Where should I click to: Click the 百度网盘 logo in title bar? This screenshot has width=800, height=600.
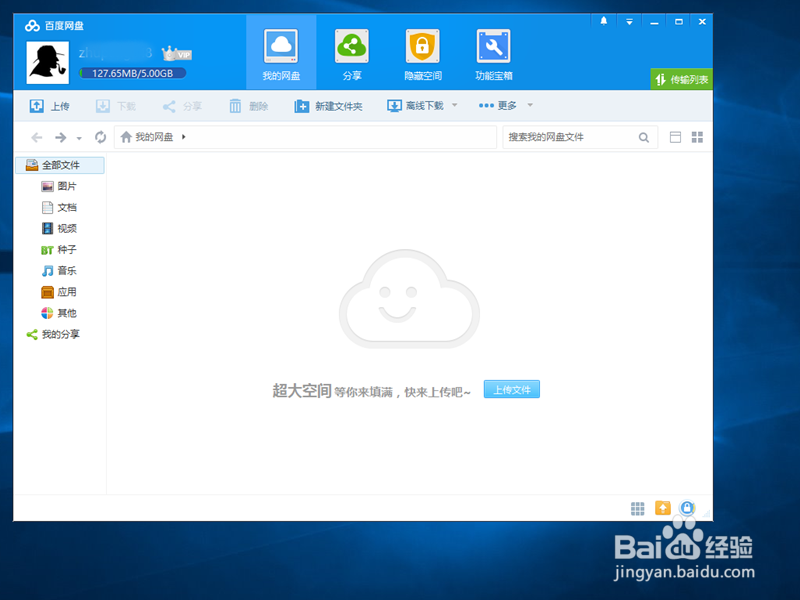click(x=54, y=26)
